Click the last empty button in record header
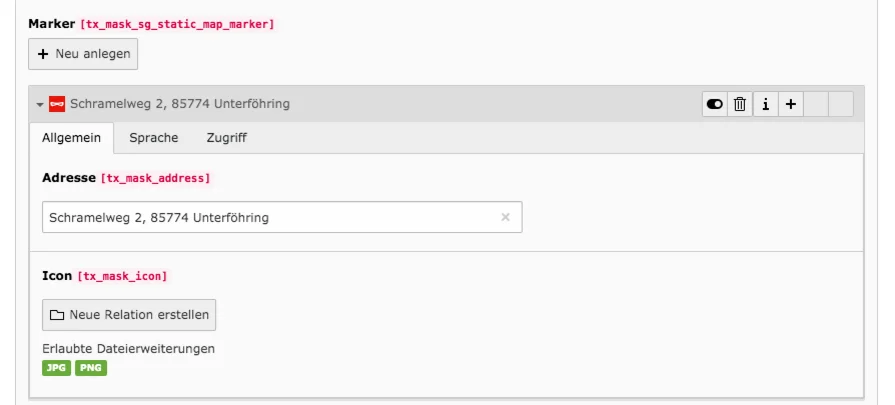The image size is (895, 405). (x=841, y=104)
